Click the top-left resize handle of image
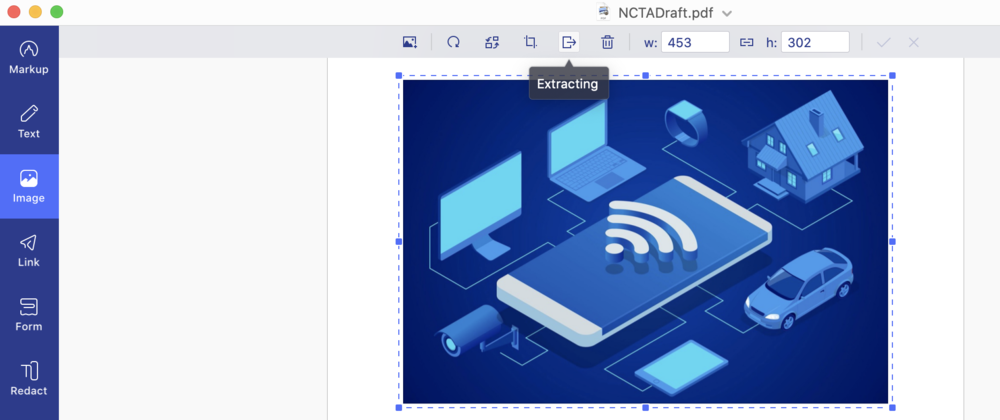The image size is (1000, 420). coord(399,75)
